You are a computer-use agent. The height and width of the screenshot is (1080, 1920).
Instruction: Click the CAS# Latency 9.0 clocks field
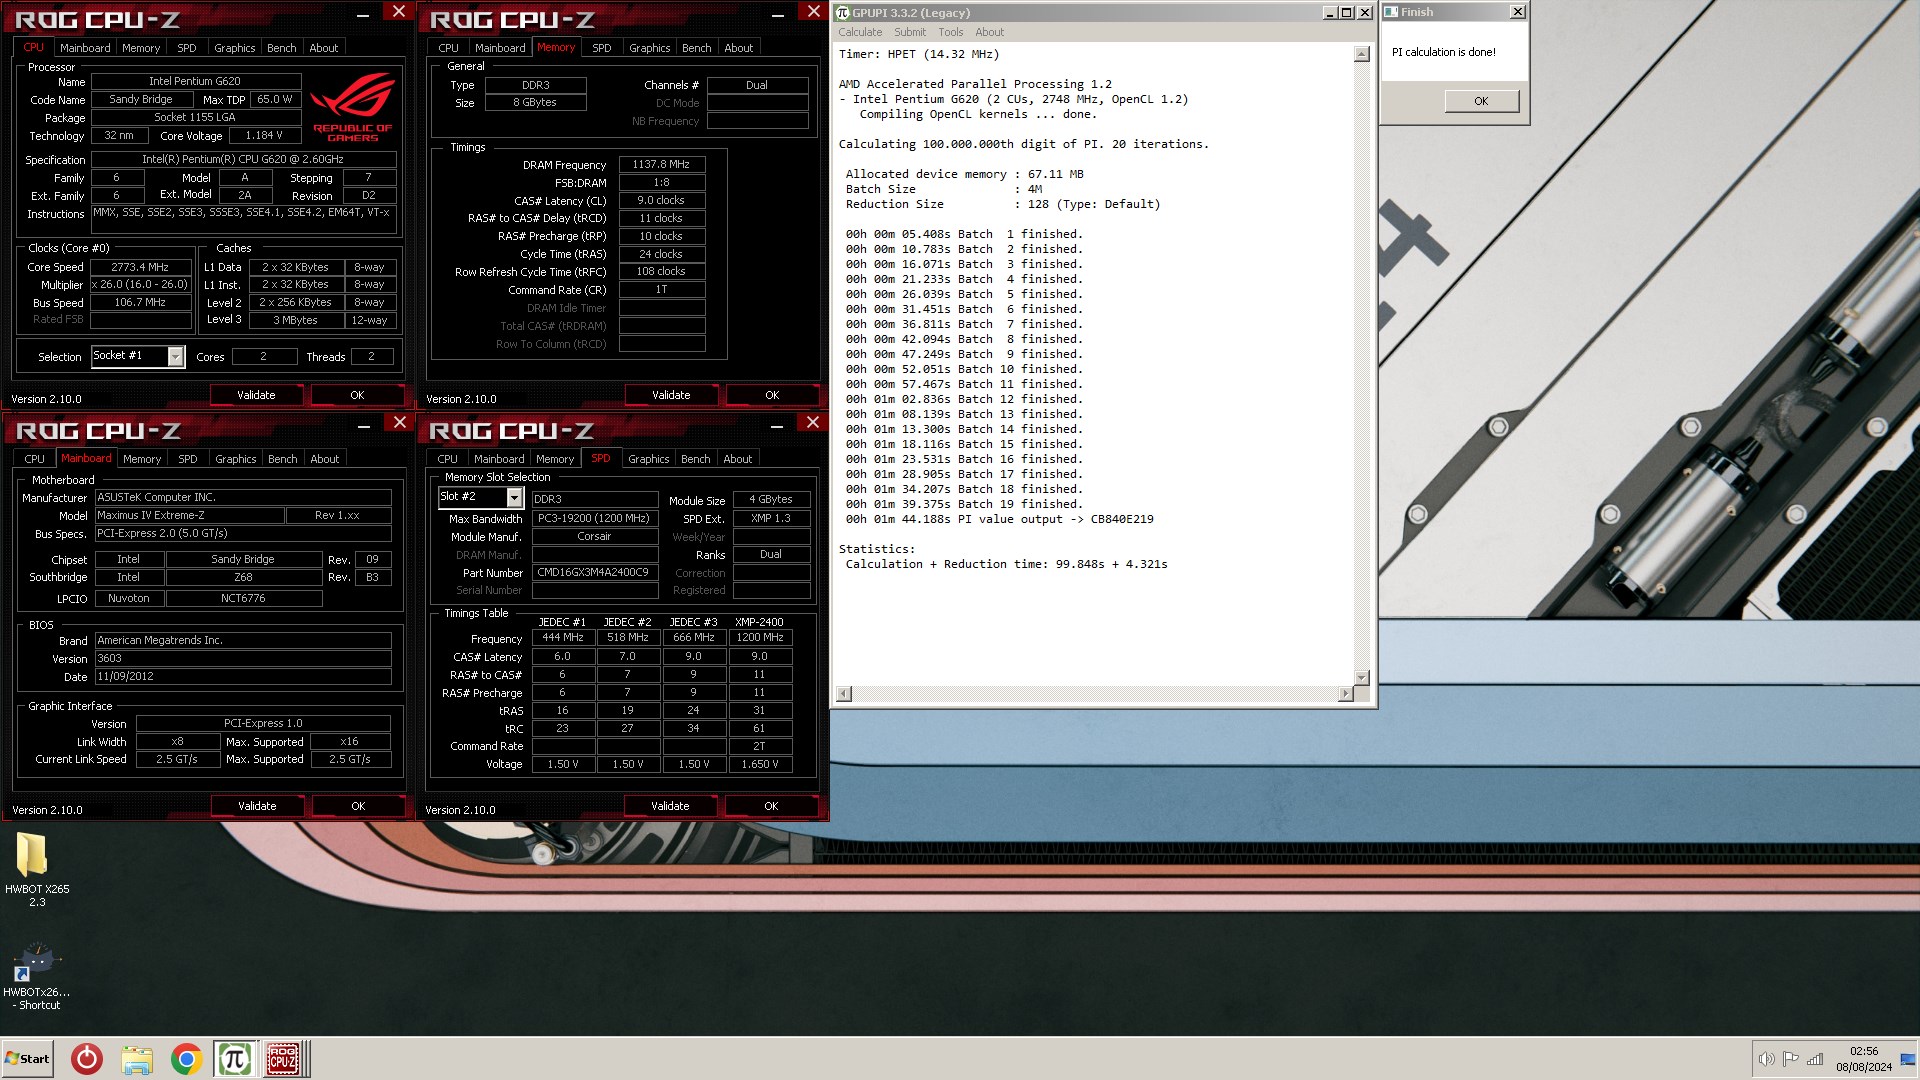pyautogui.click(x=661, y=200)
